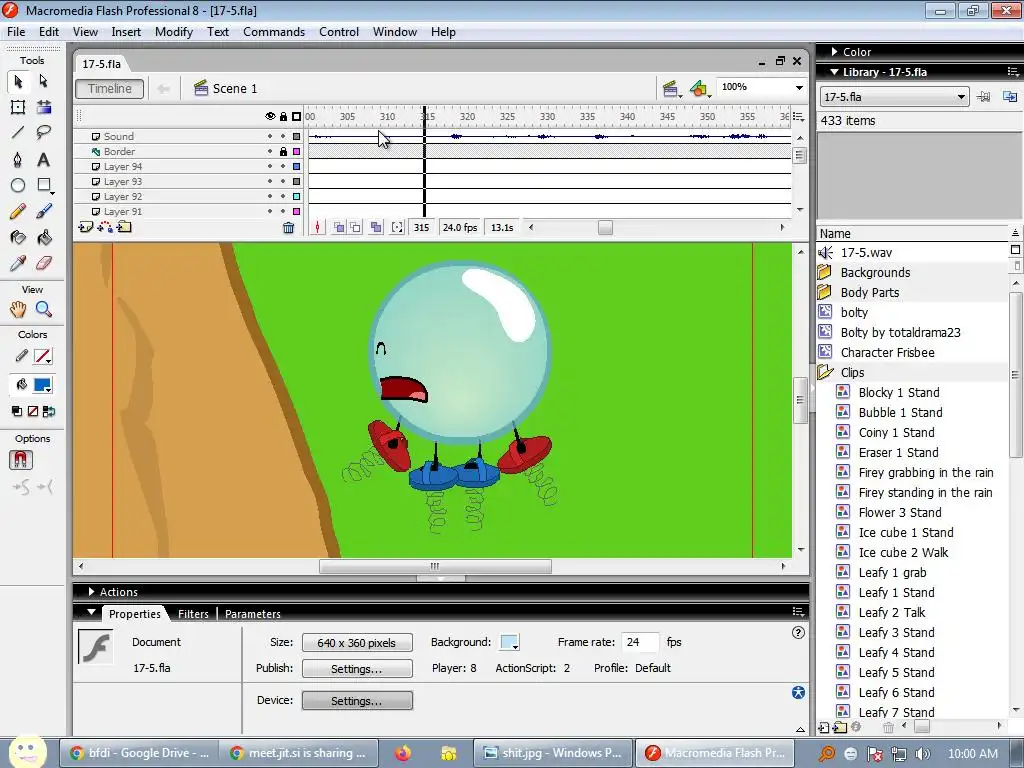1024x768 pixels.
Task: Toggle outline square for Layer 93
Action: tap(296, 182)
